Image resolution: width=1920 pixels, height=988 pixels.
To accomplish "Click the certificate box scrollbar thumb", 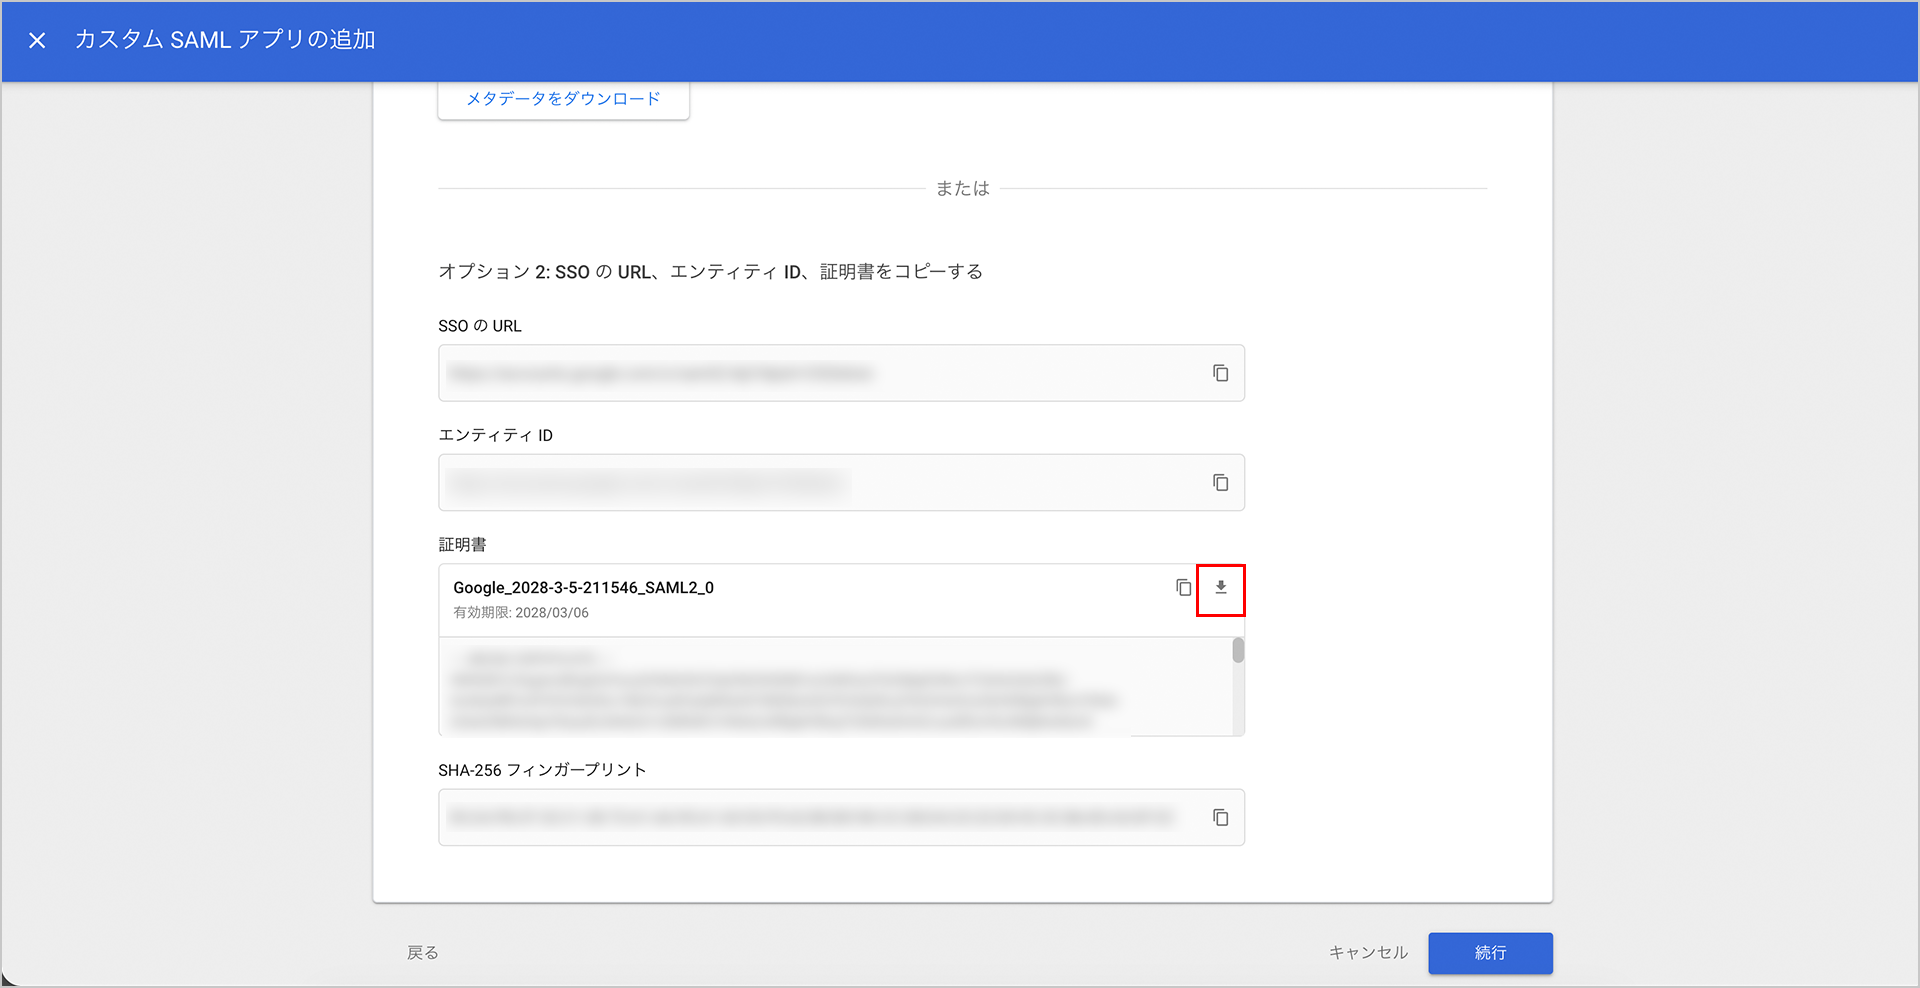I will (x=1238, y=651).
